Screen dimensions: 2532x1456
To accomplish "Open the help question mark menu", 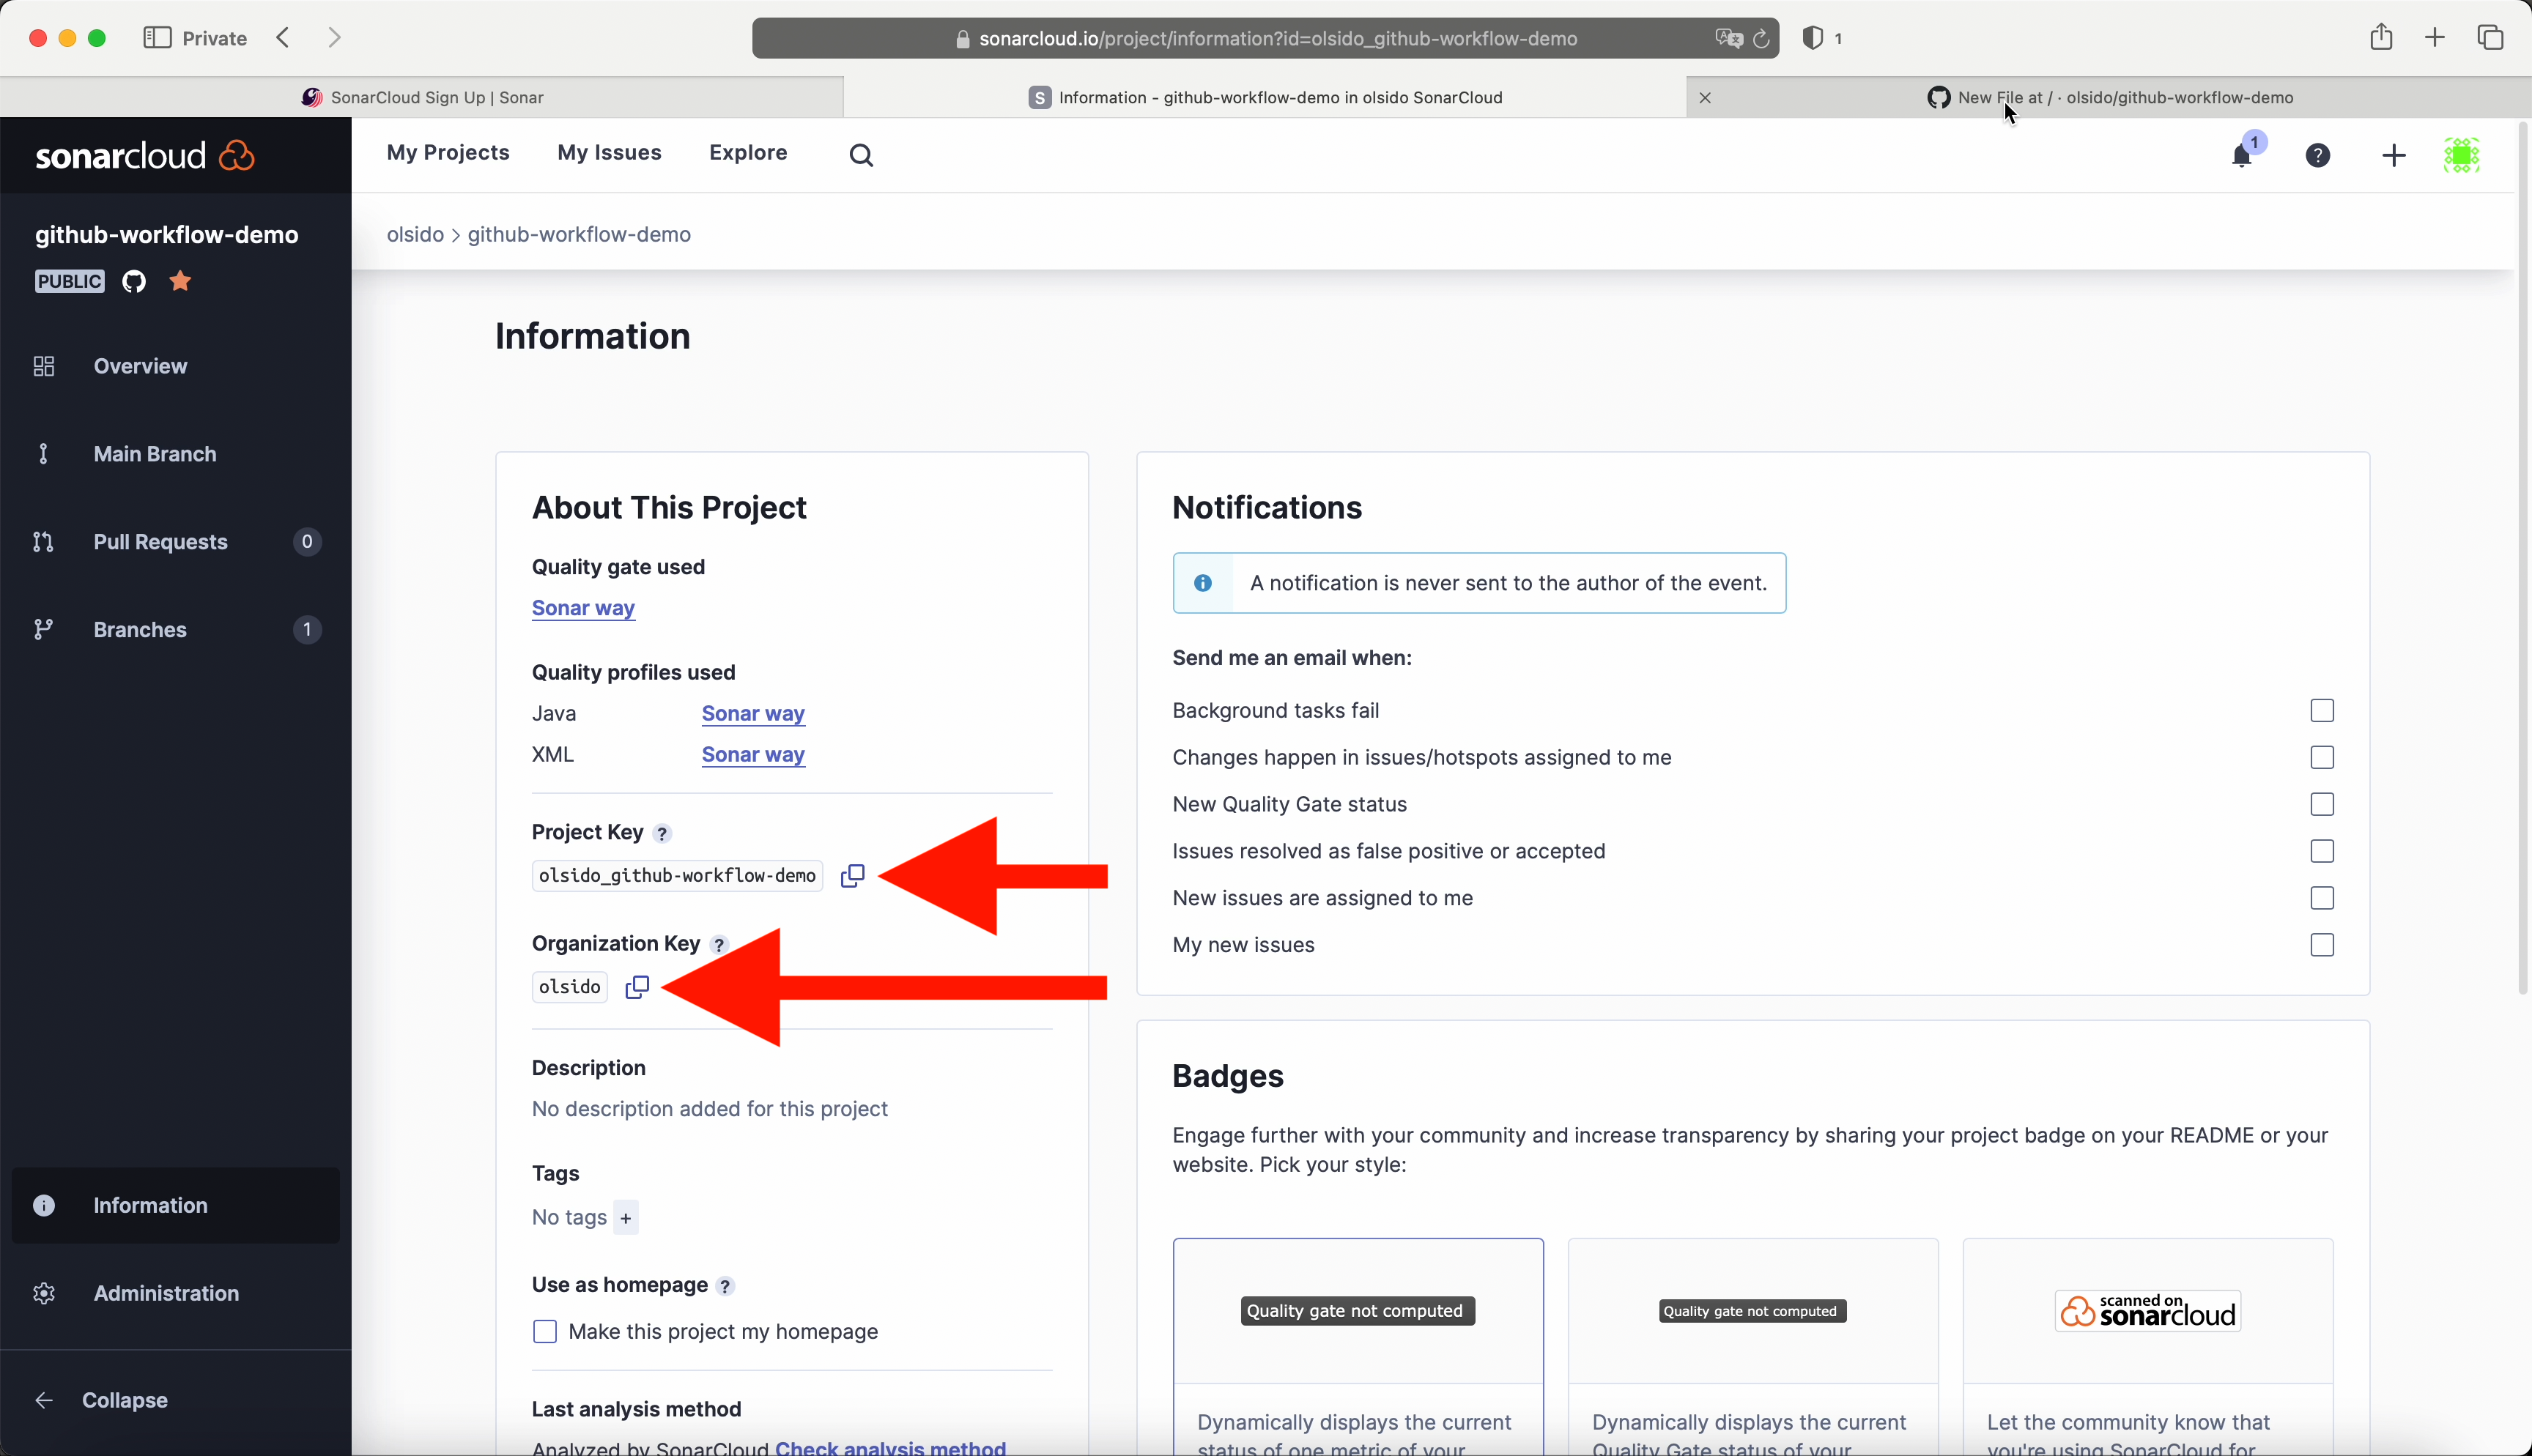I will click(x=2318, y=155).
